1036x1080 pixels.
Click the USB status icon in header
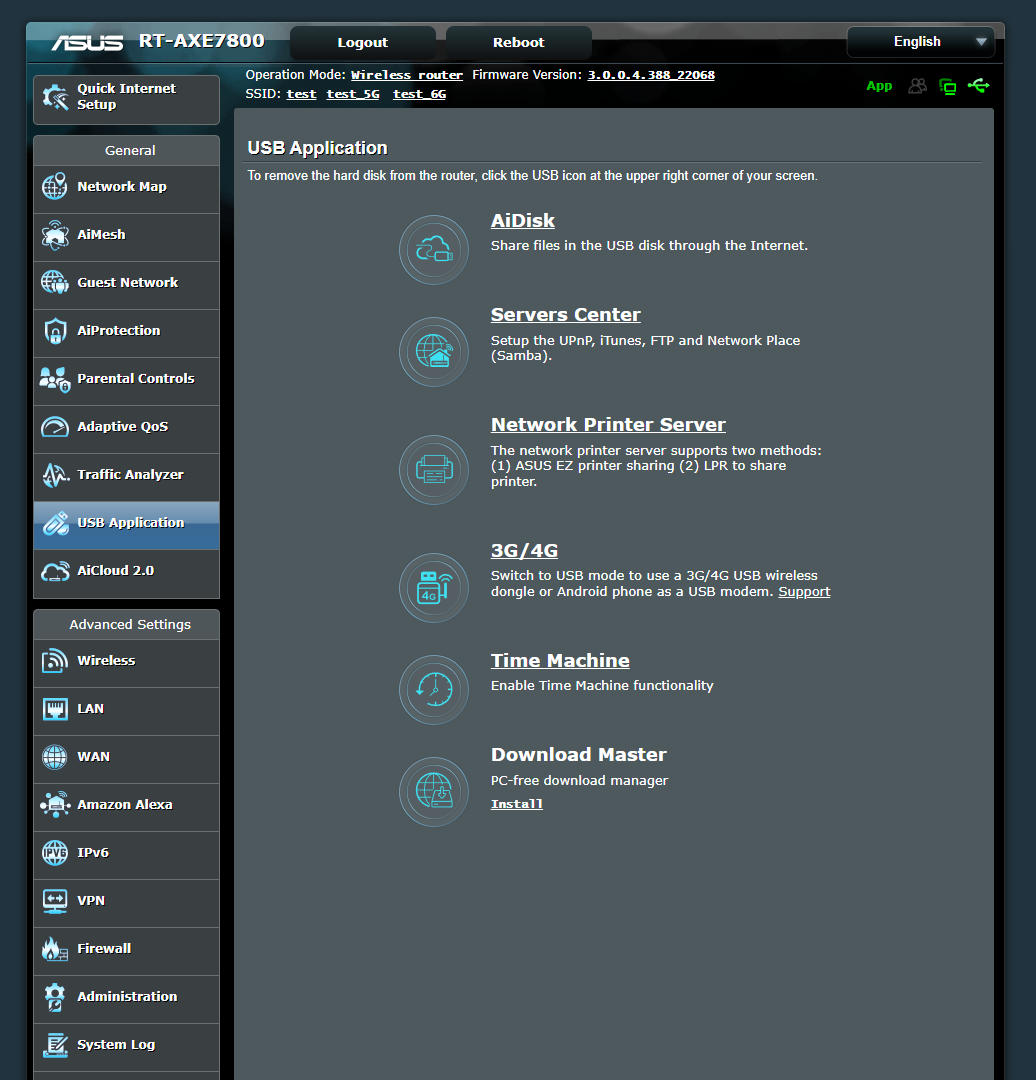978,85
